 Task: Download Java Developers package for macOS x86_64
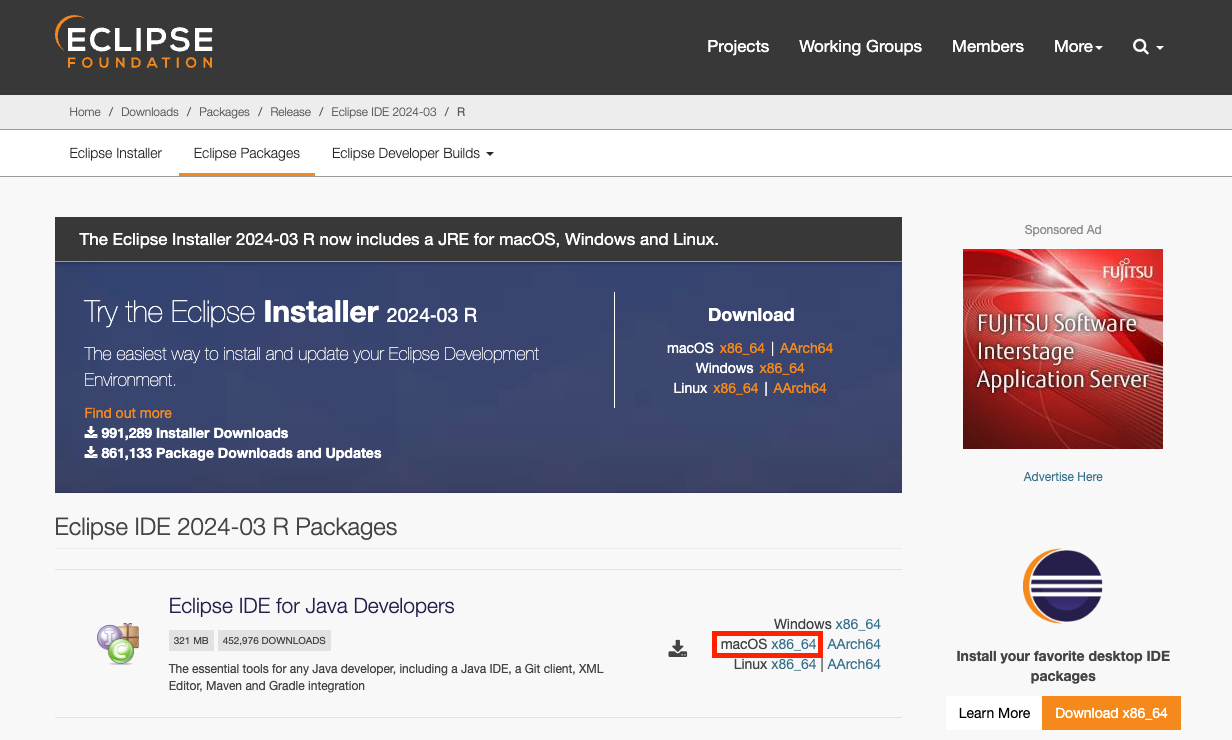click(794, 644)
